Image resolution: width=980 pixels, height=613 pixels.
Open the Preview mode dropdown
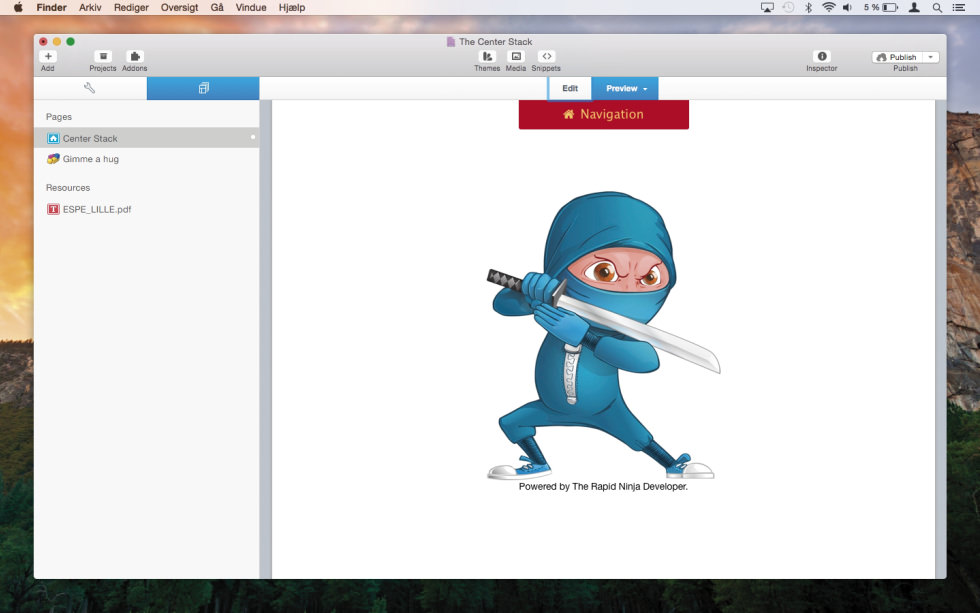[625, 88]
